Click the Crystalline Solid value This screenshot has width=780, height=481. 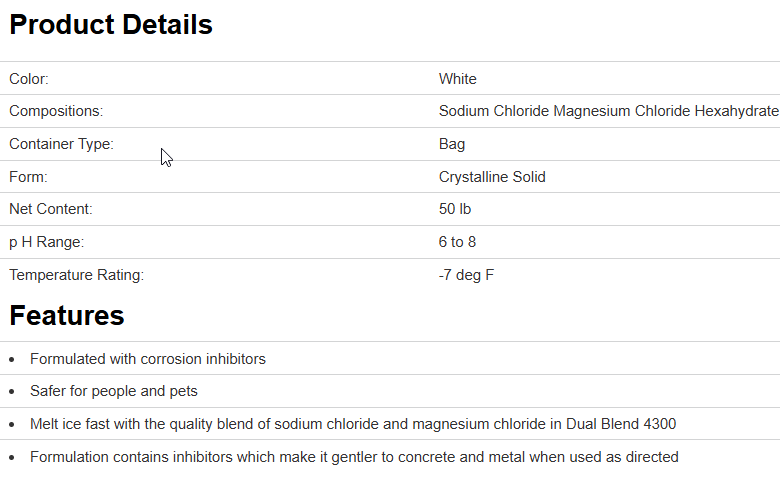pyautogui.click(x=492, y=177)
